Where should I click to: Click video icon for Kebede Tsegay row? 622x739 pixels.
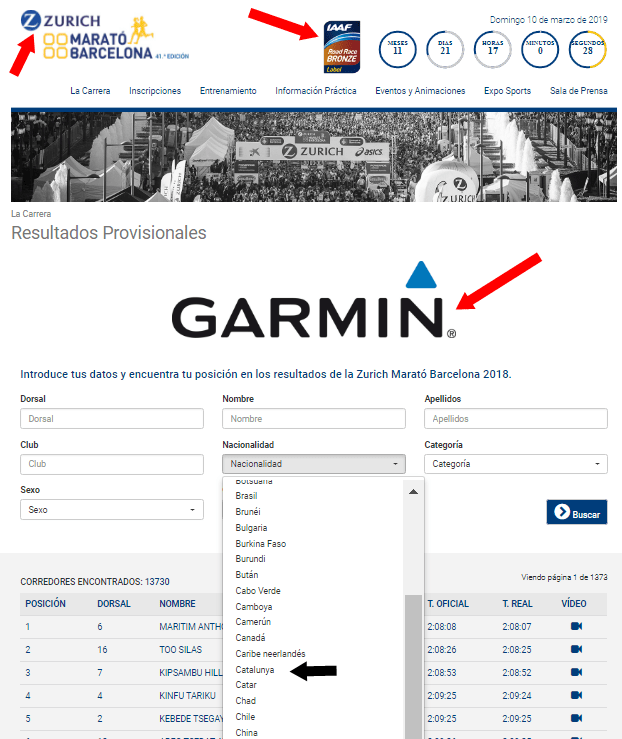pos(575,718)
